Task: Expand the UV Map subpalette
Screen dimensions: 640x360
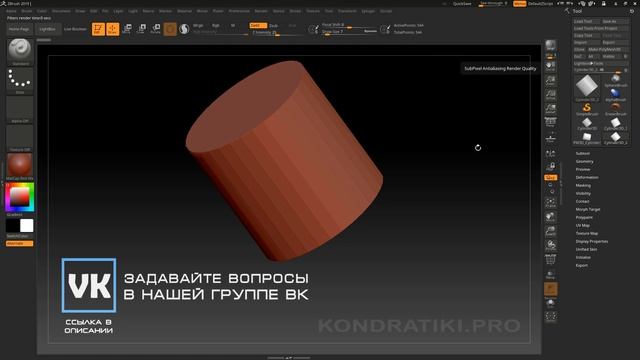Action: click(582, 225)
